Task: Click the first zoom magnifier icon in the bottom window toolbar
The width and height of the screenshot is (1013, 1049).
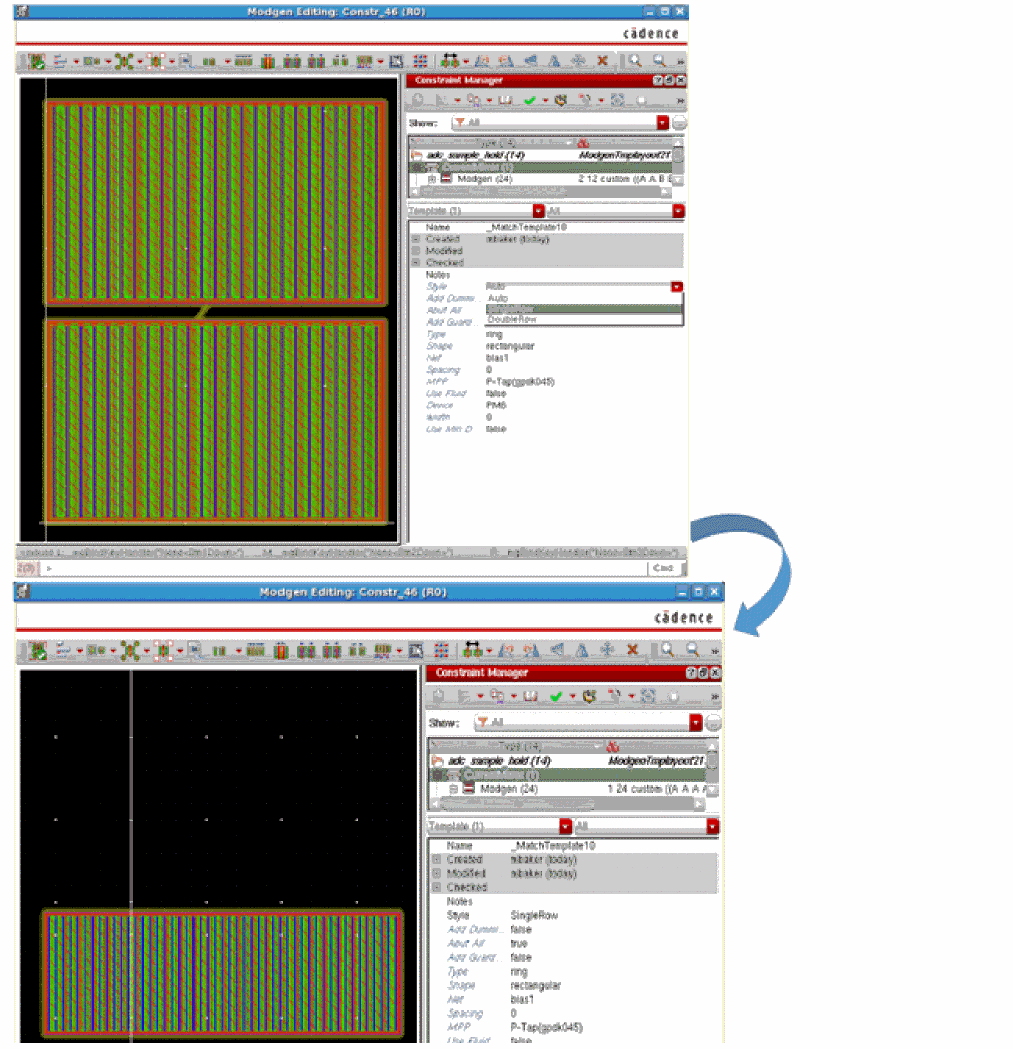Action: click(x=667, y=650)
